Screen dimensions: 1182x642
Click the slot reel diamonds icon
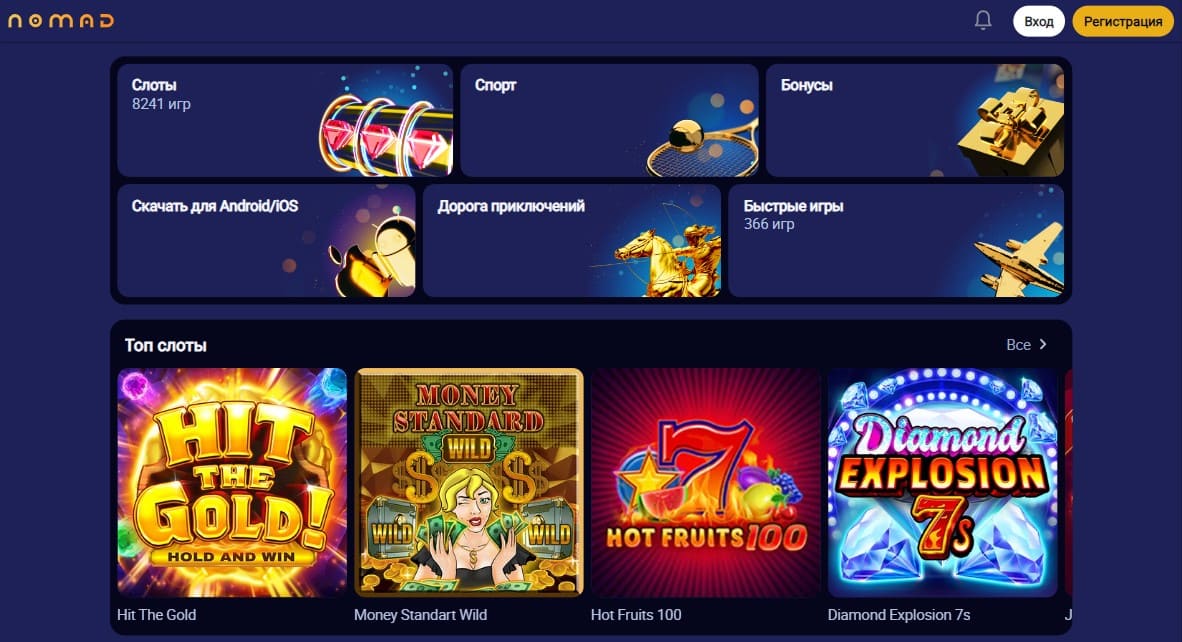tap(386, 136)
